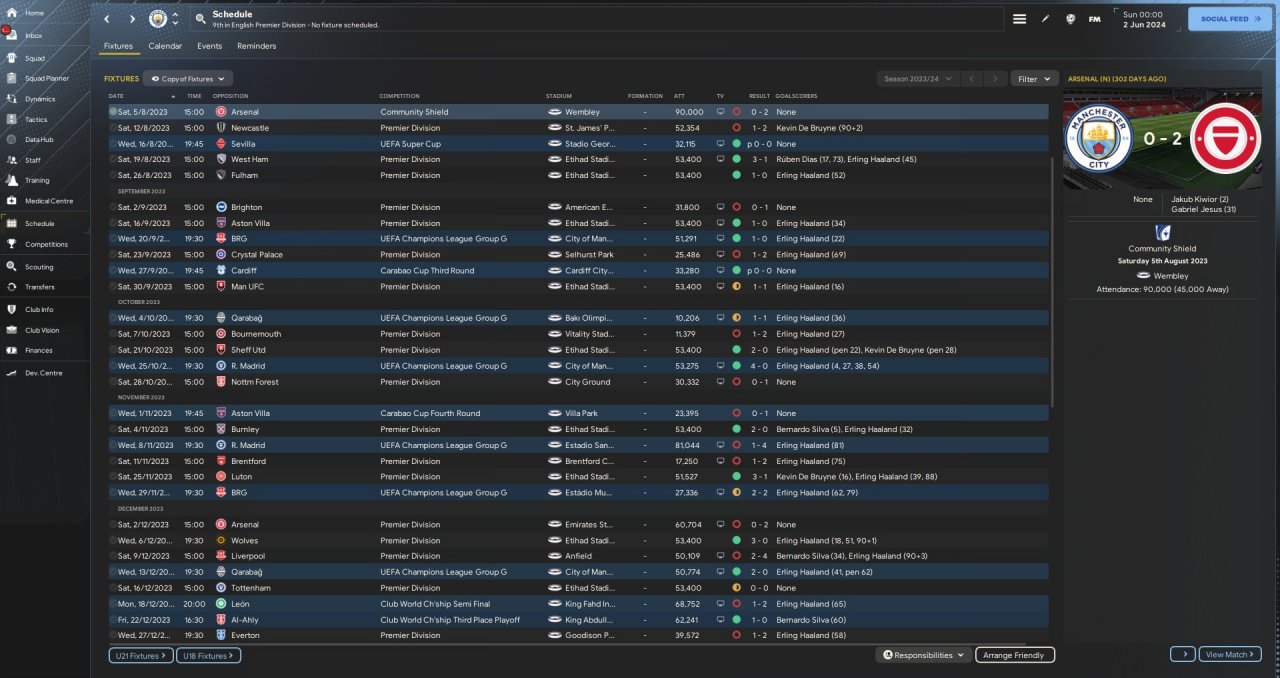This screenshot has height=678, width=1280.
Task: Expand the Copy of Fixtures view dropdown
Action: [188, 78]
